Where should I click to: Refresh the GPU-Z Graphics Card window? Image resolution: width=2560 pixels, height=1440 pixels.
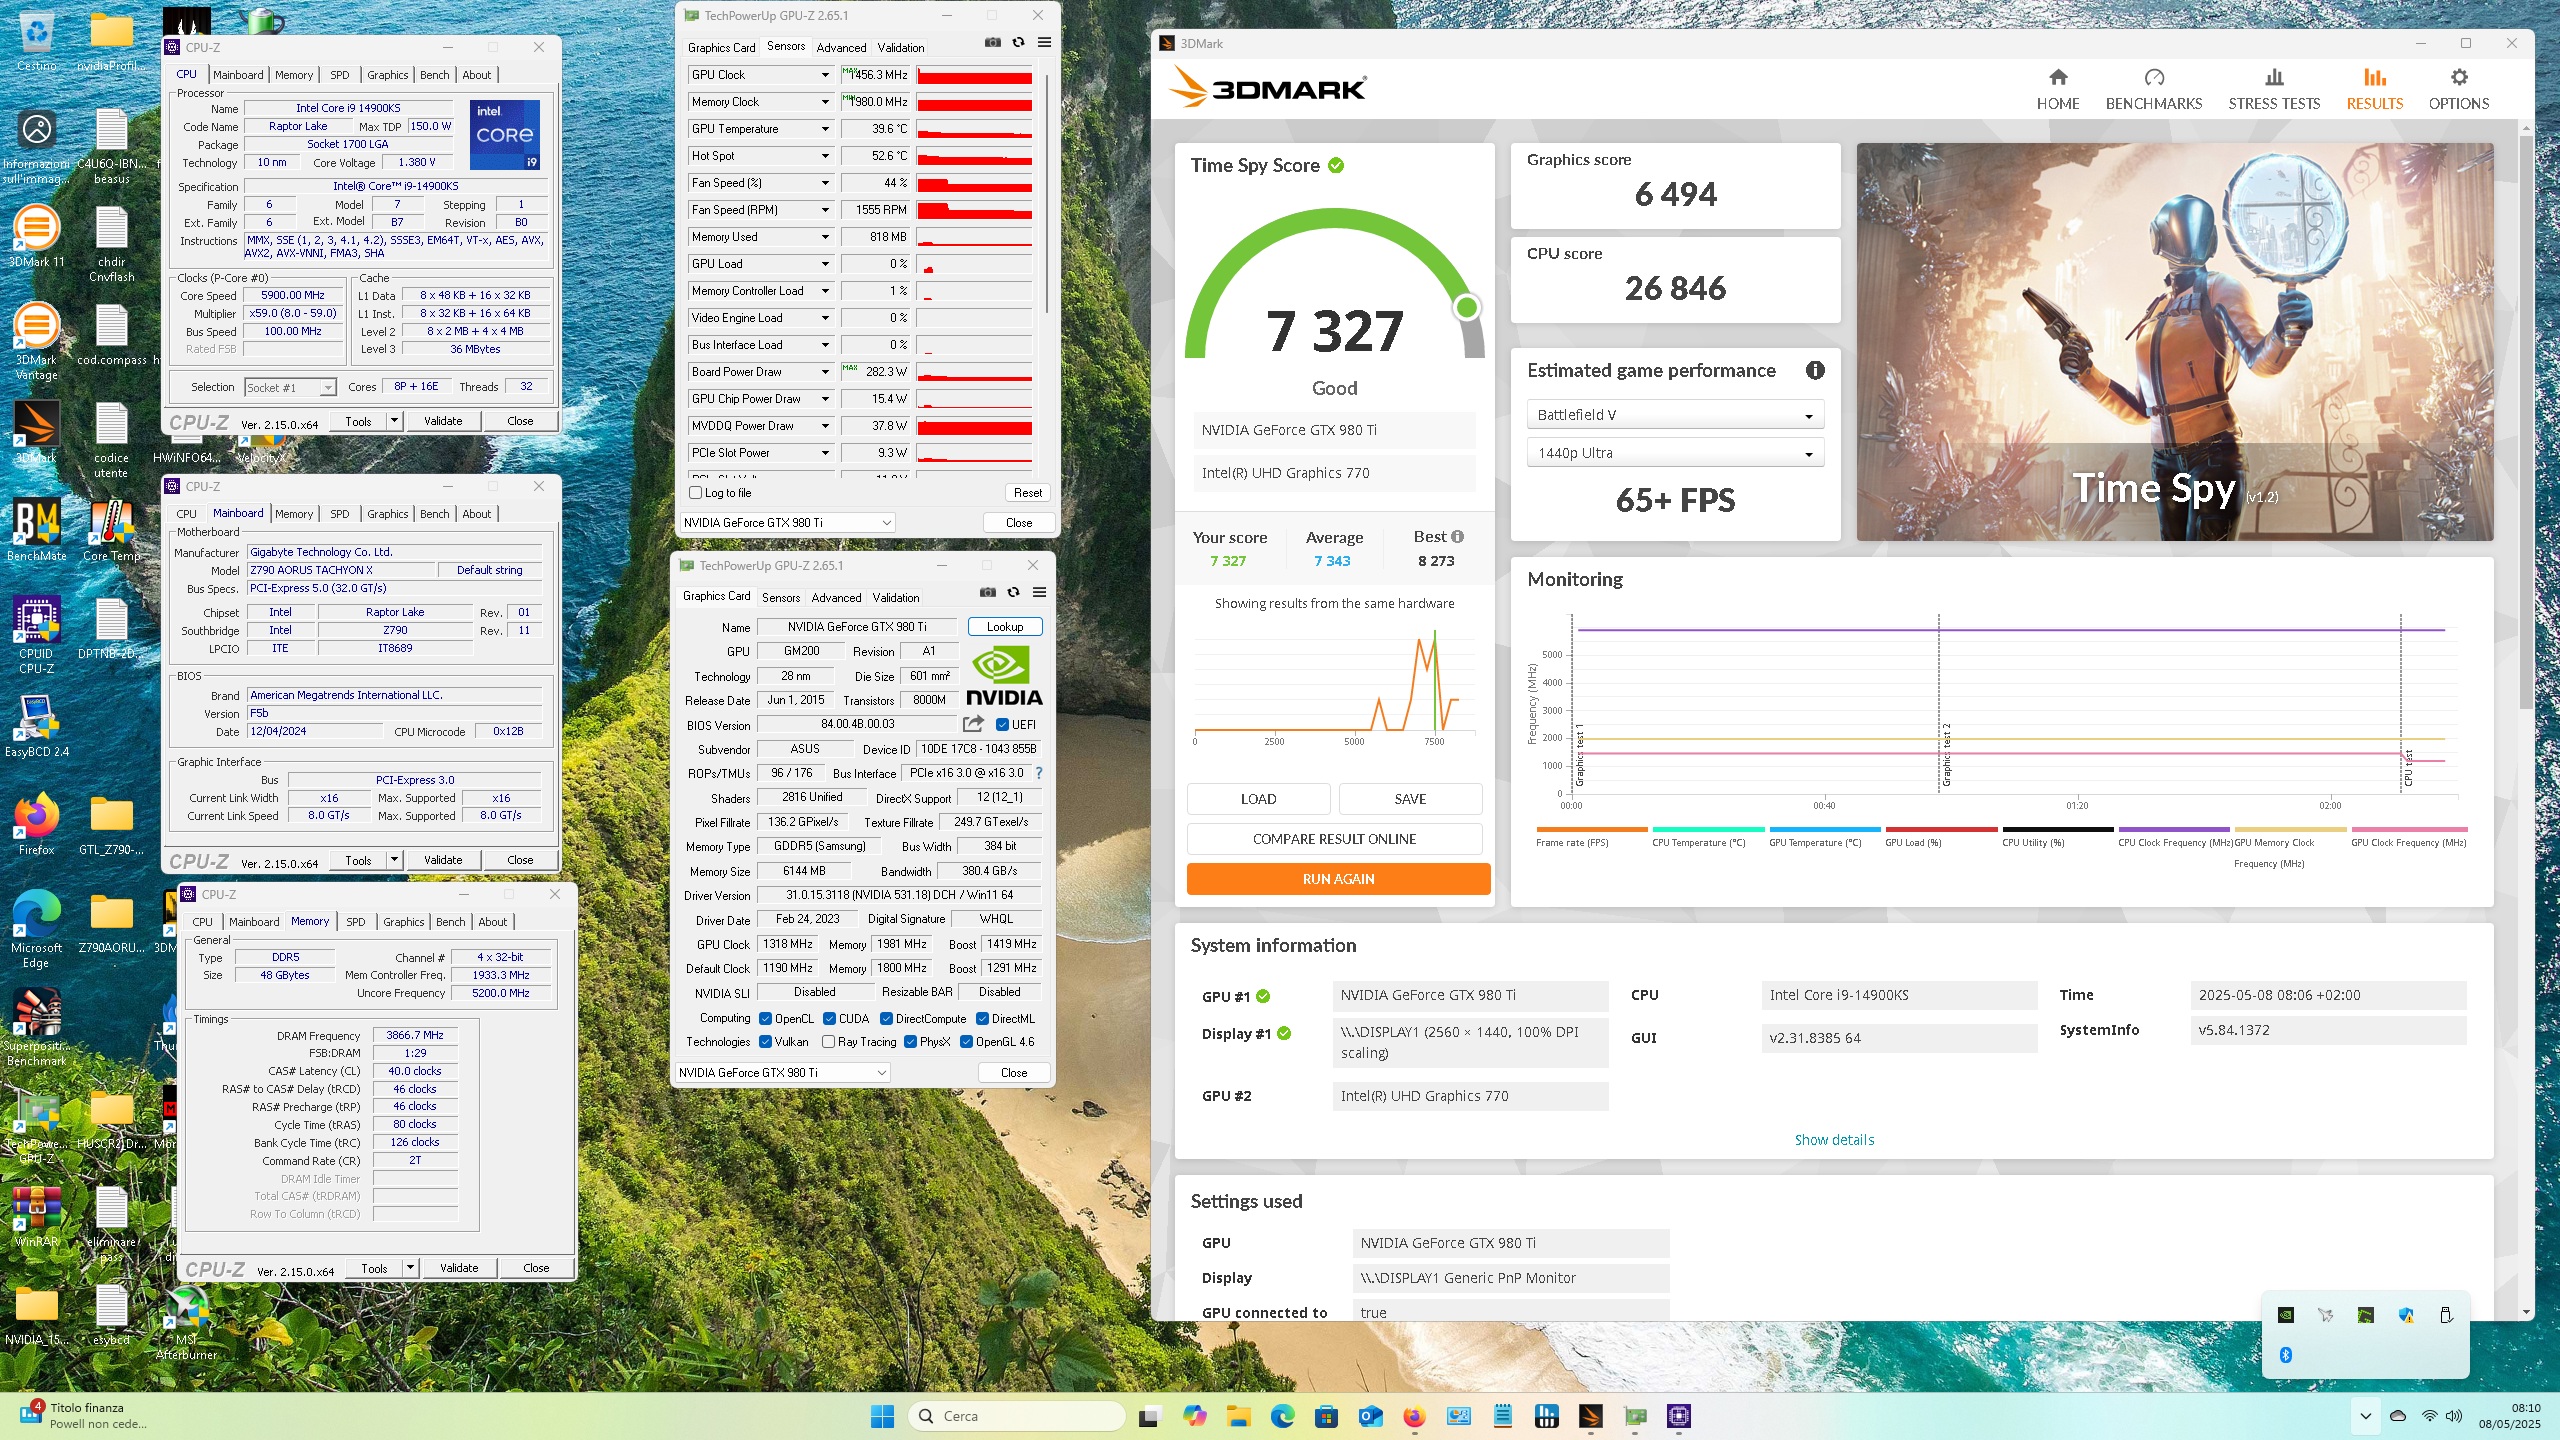tap(1013, 593)
